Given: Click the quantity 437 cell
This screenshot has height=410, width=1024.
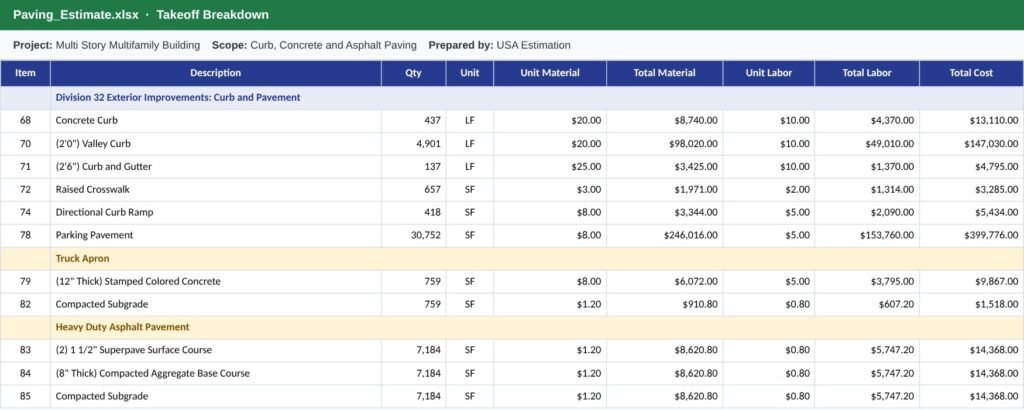Looking at the screenshot, I should pos(413,121).
